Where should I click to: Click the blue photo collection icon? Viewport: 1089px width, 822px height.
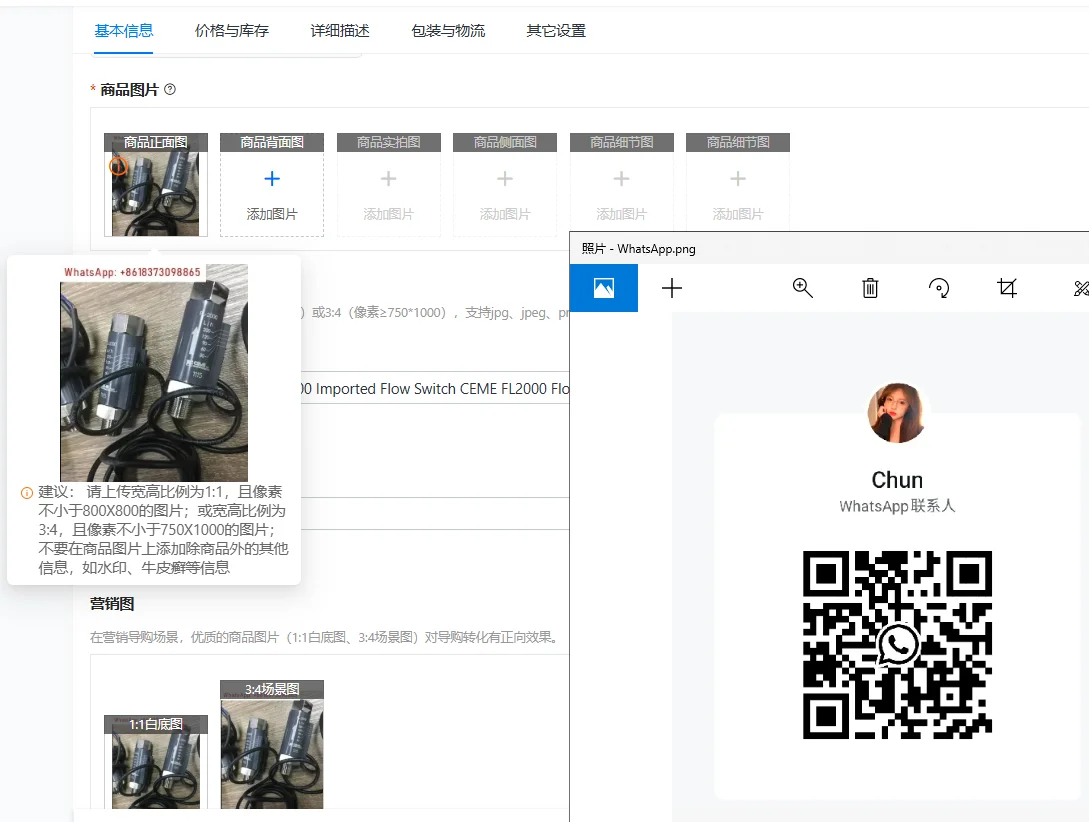click(x=603, y=288)
